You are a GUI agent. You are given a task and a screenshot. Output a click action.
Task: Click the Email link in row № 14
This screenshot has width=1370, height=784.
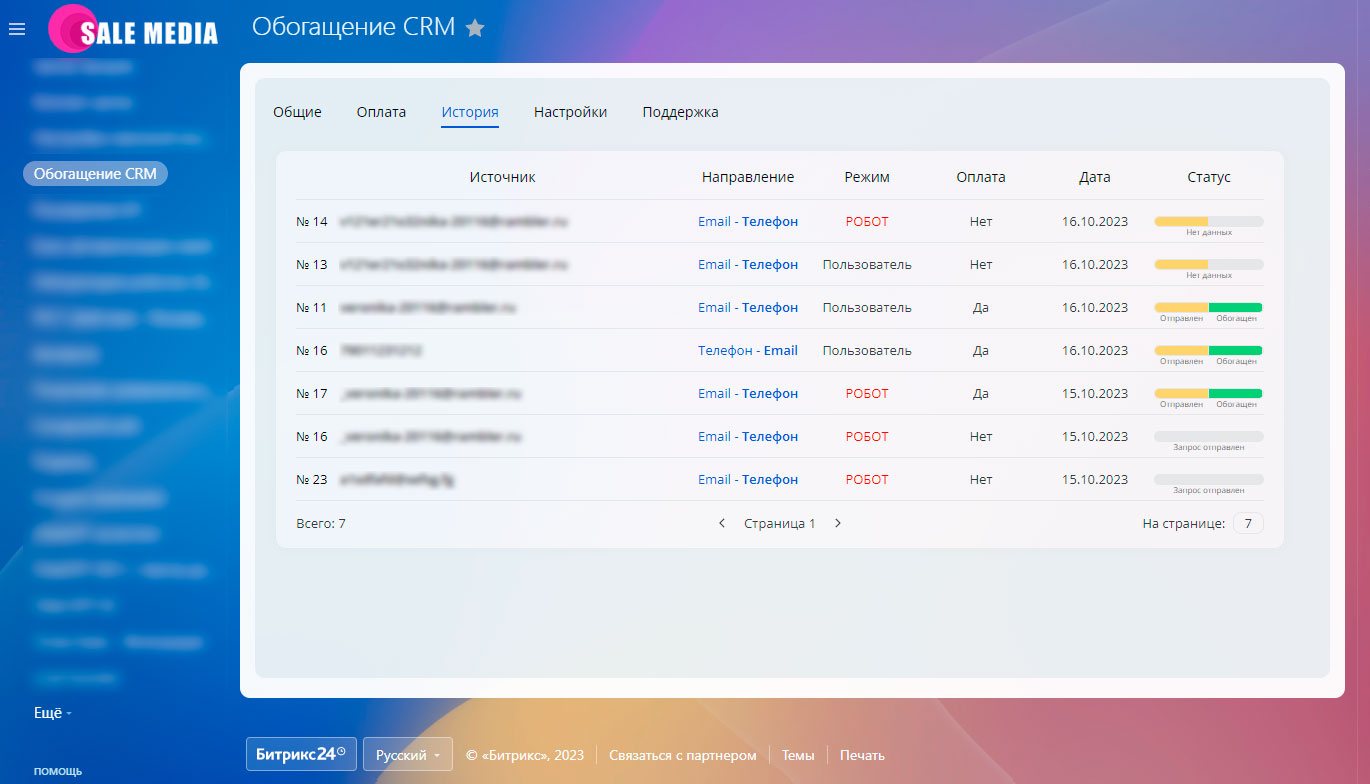coord(714,221)
